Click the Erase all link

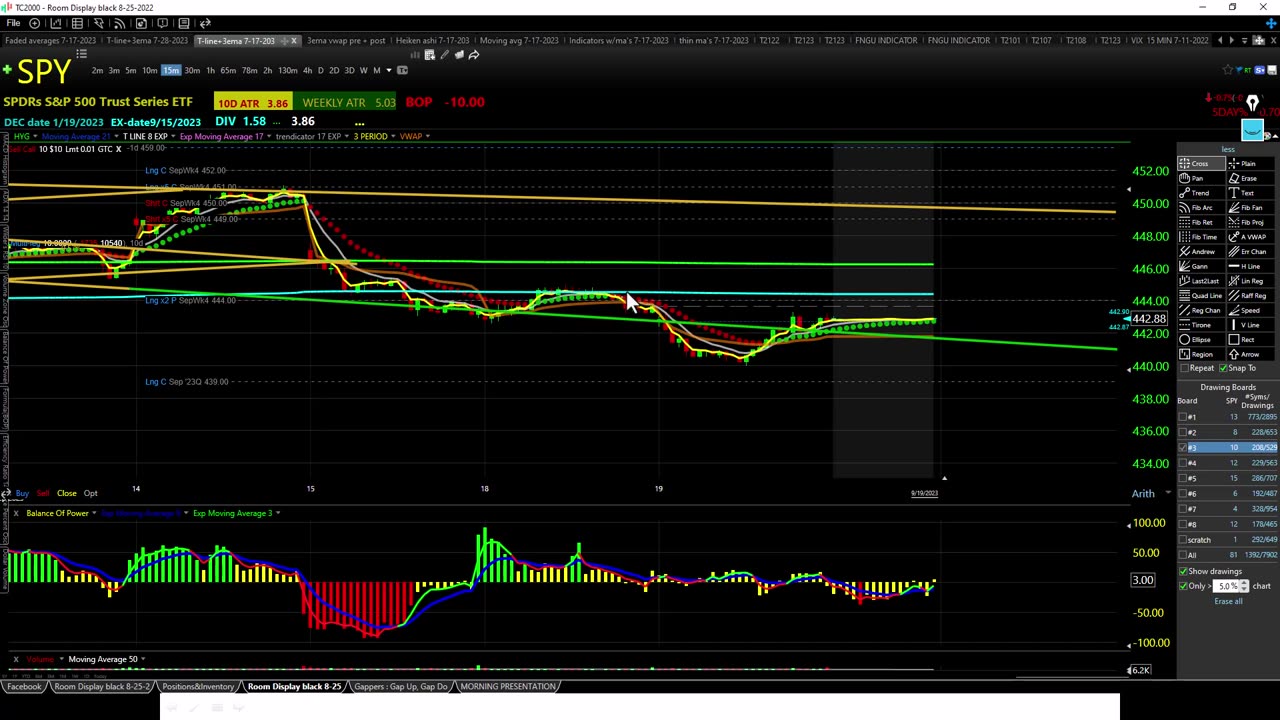click(1228, 601)
